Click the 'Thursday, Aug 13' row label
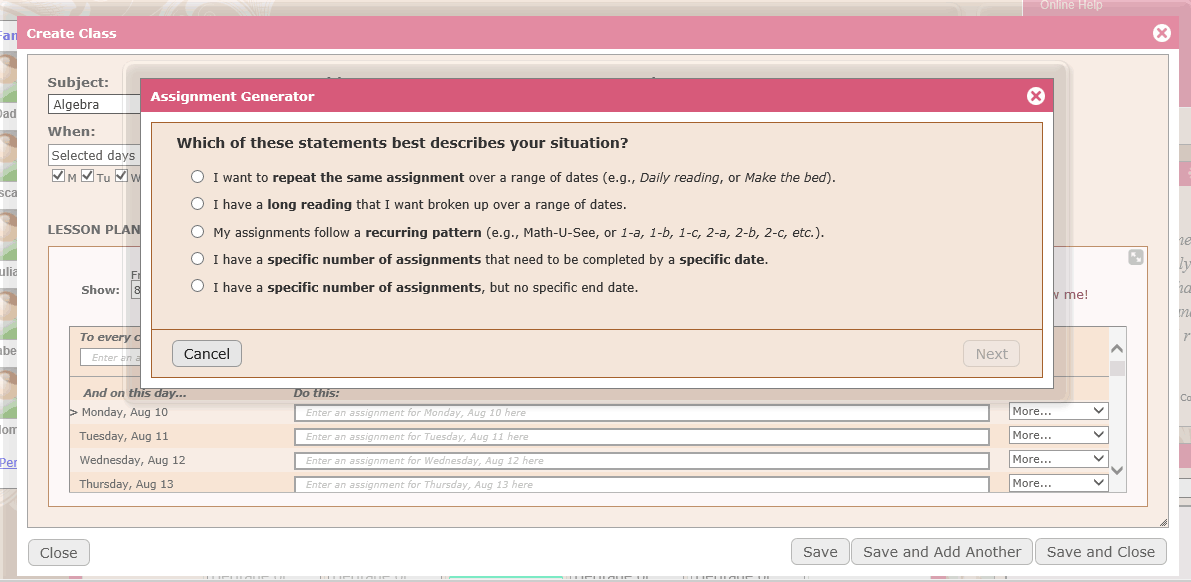 click(x=126, y=483)
